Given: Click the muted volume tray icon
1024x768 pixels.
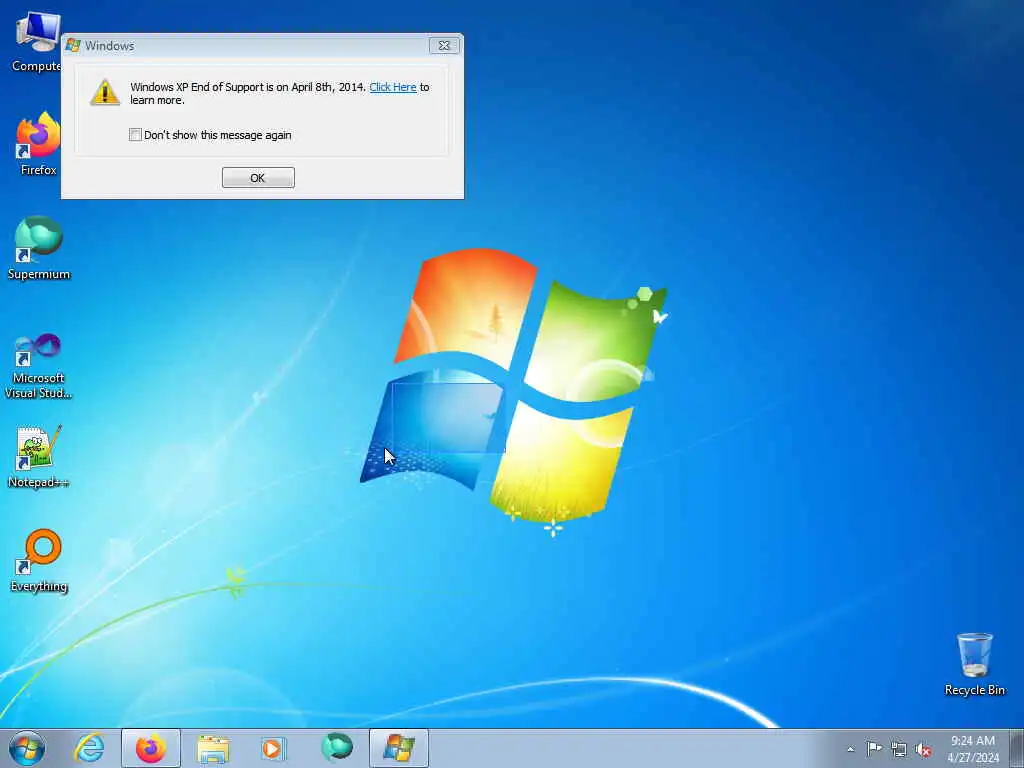Looking at the screenshot, I should [x=923, y=749].
